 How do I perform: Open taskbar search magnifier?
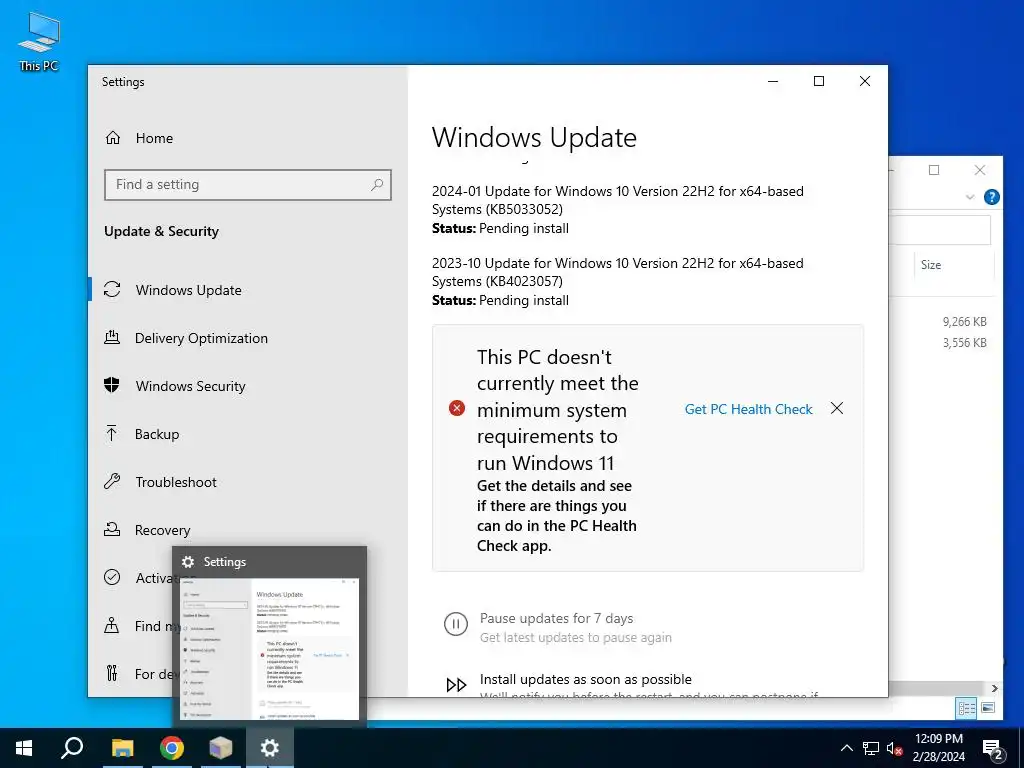pos(72,748)
